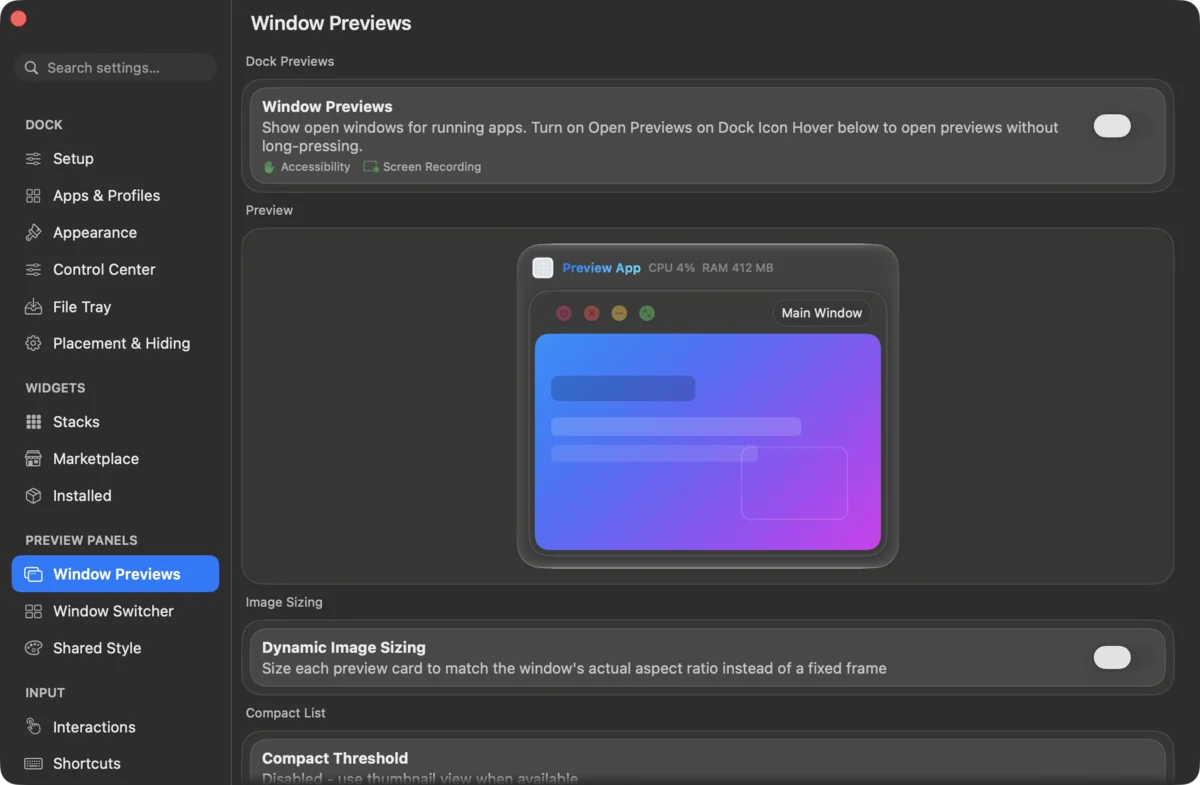1200x785 pixels.
Task: Close the settings window
Action: [x=18, y=18]
